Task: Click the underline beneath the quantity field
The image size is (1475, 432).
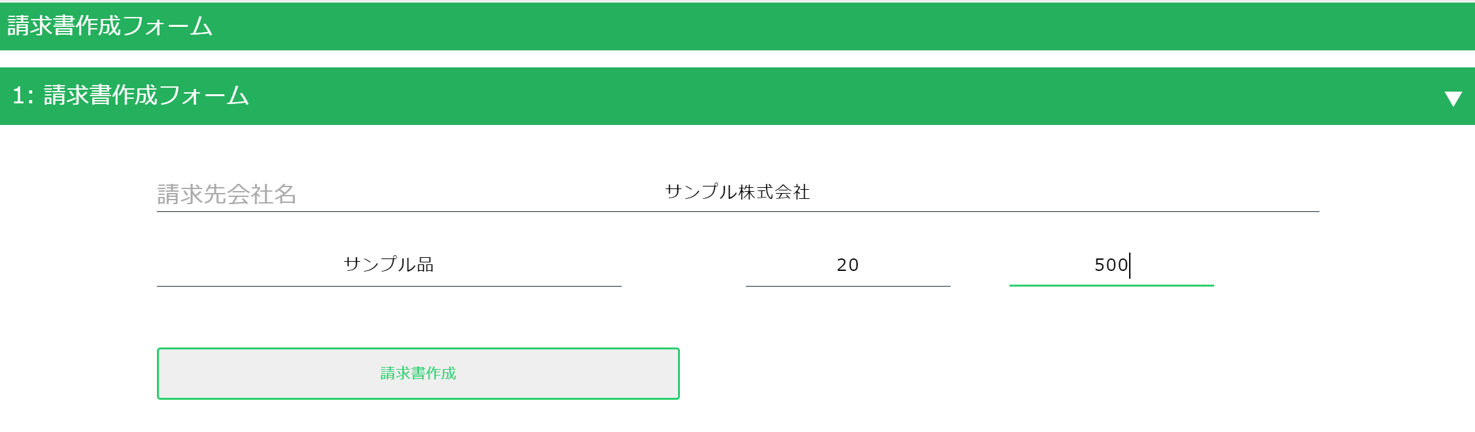Action: coord(847,286)
